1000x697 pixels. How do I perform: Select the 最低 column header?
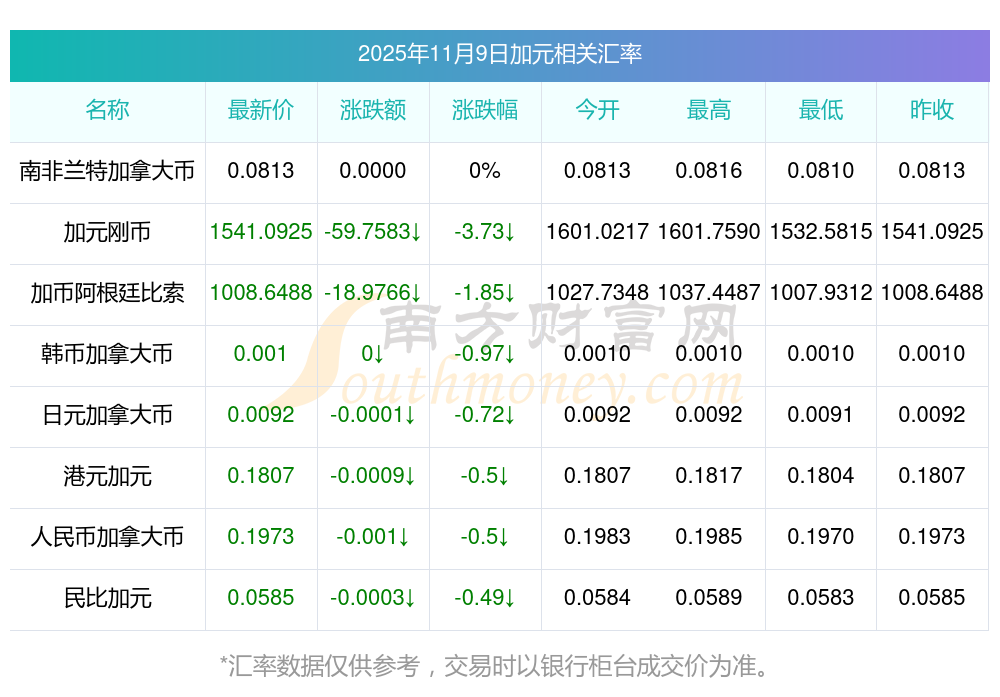(x=821, y=110)
